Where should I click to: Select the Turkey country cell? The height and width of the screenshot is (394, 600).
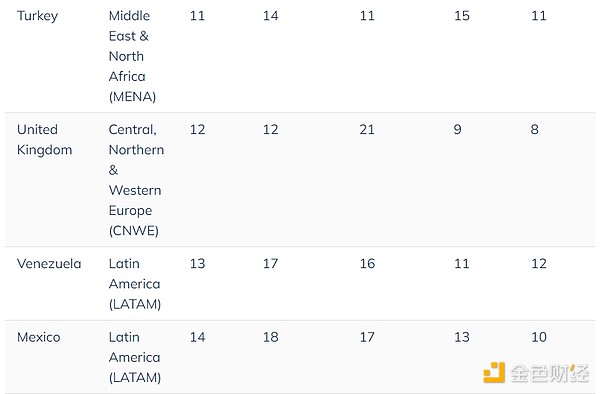38,16
